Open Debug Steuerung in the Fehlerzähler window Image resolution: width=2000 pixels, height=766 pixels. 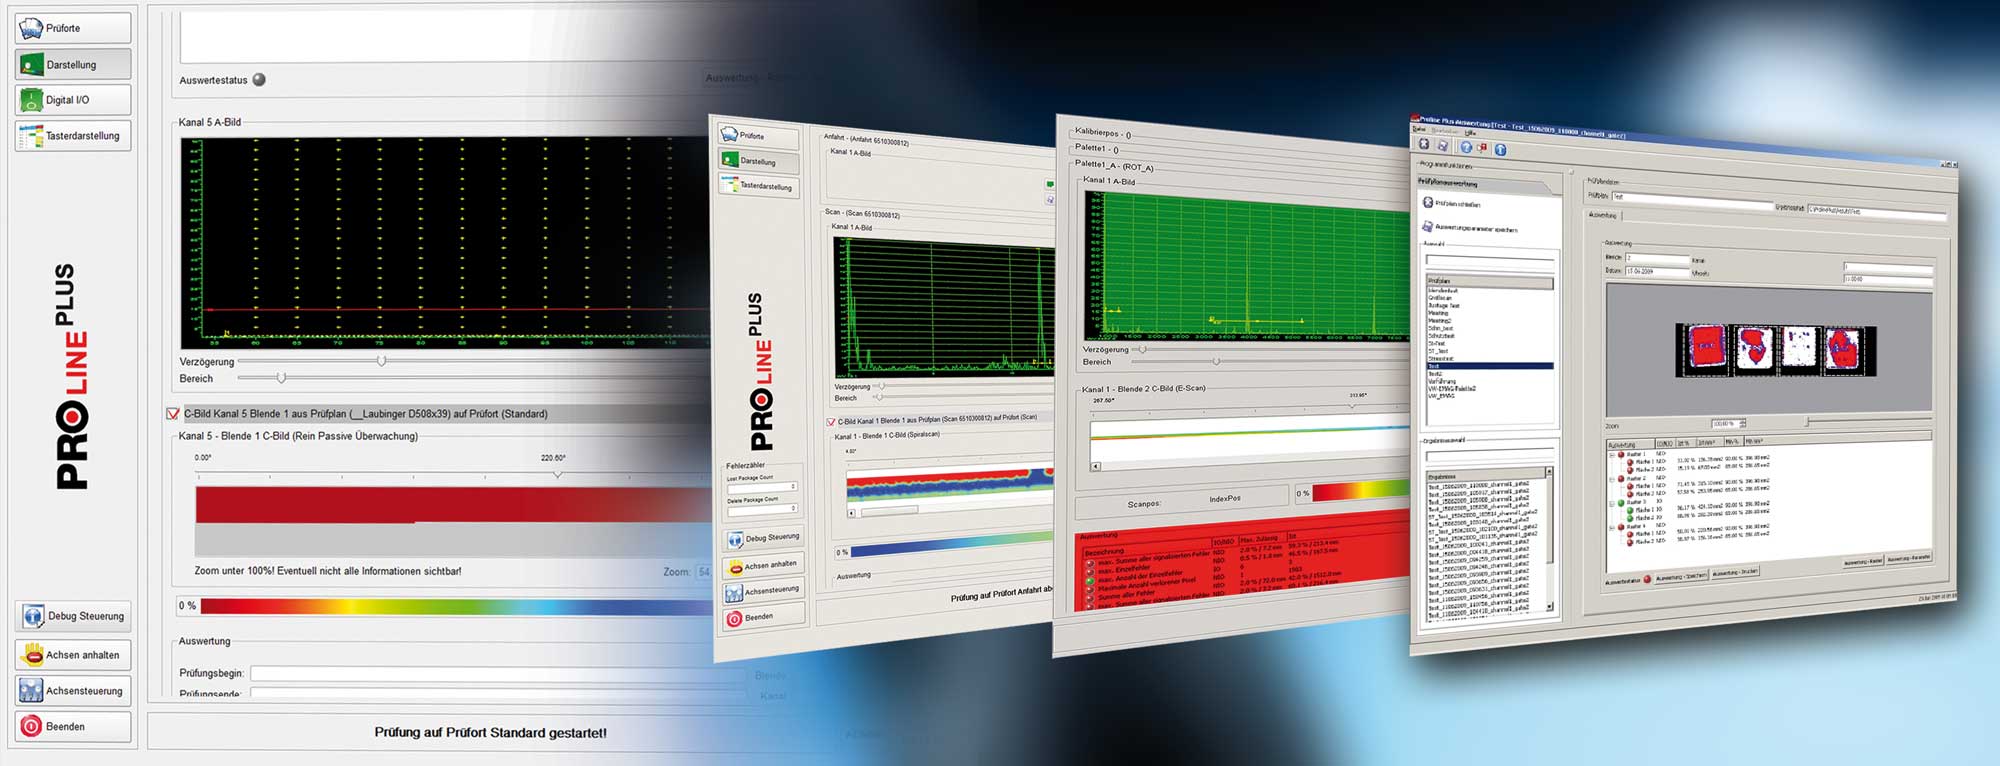click(764, 538)
